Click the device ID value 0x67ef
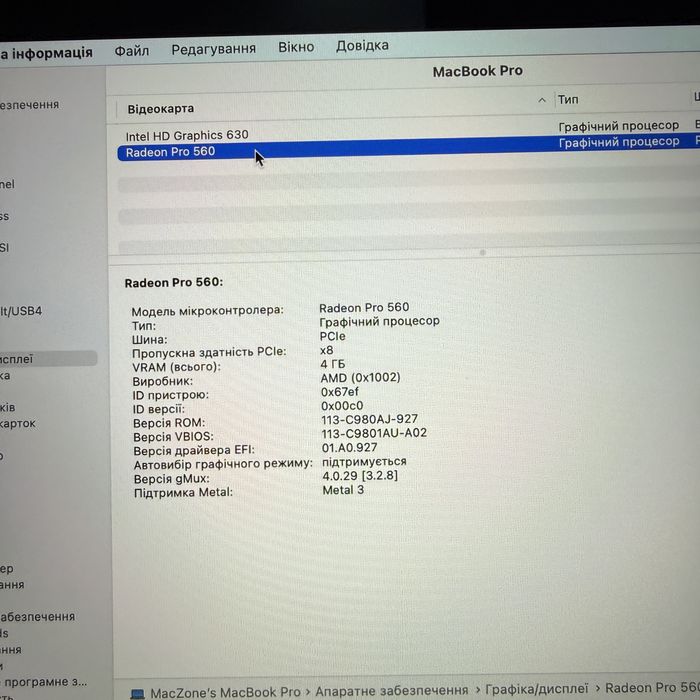The height and width of the screenshot is (700, 700). [339, 392]
